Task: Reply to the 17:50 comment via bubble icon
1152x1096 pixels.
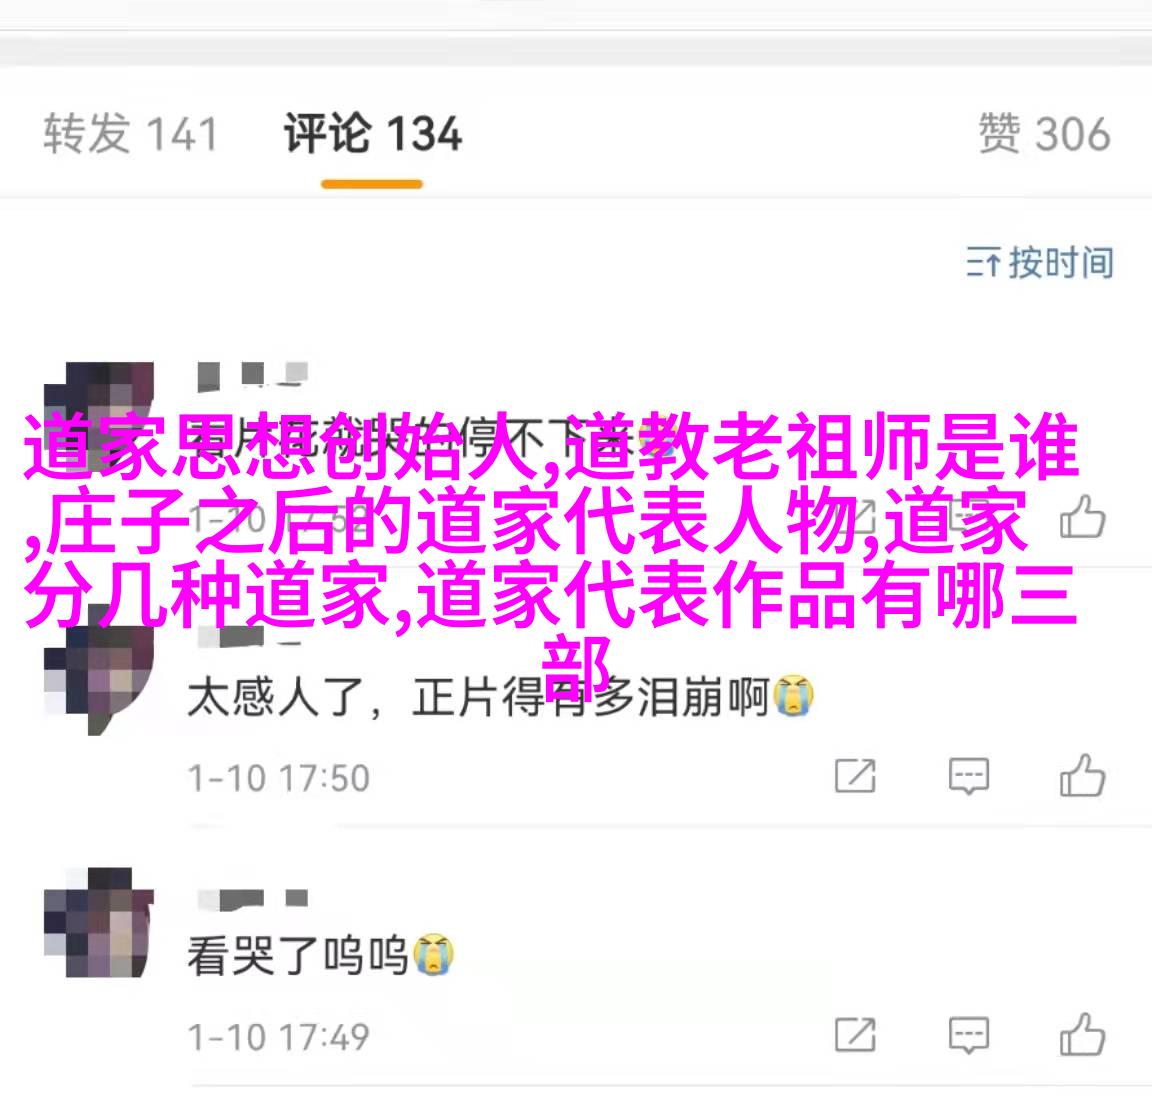Action: coord(968,776)
